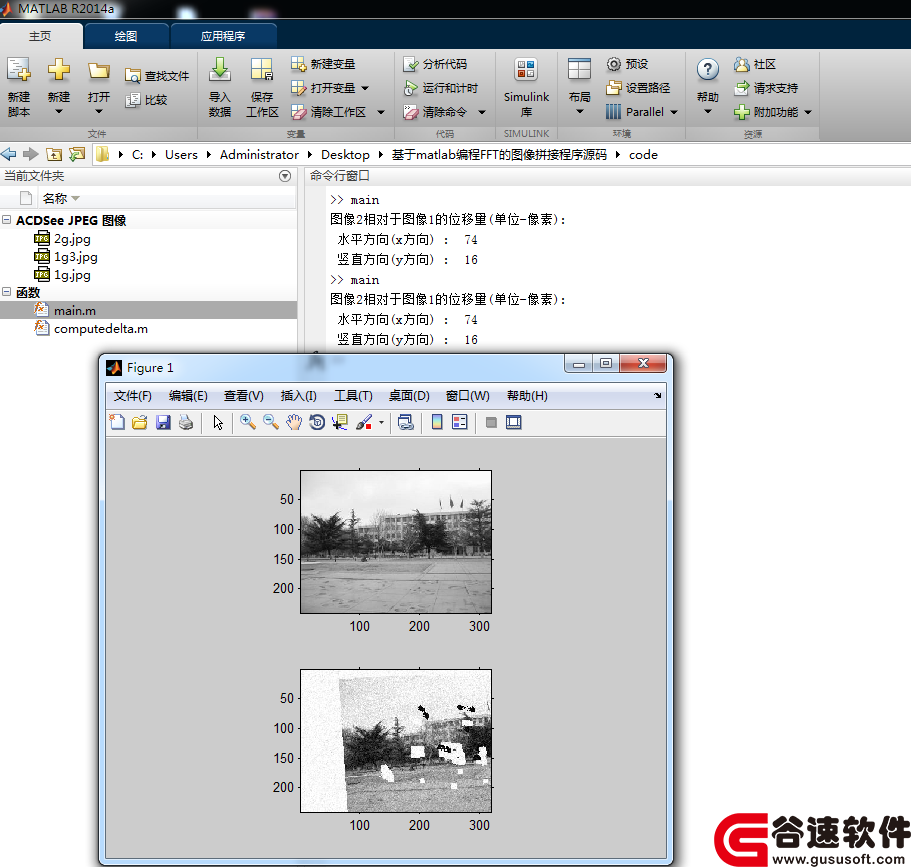
Task: Open the 编辑(E) menu in Figure 1
Action: (188, 396)
